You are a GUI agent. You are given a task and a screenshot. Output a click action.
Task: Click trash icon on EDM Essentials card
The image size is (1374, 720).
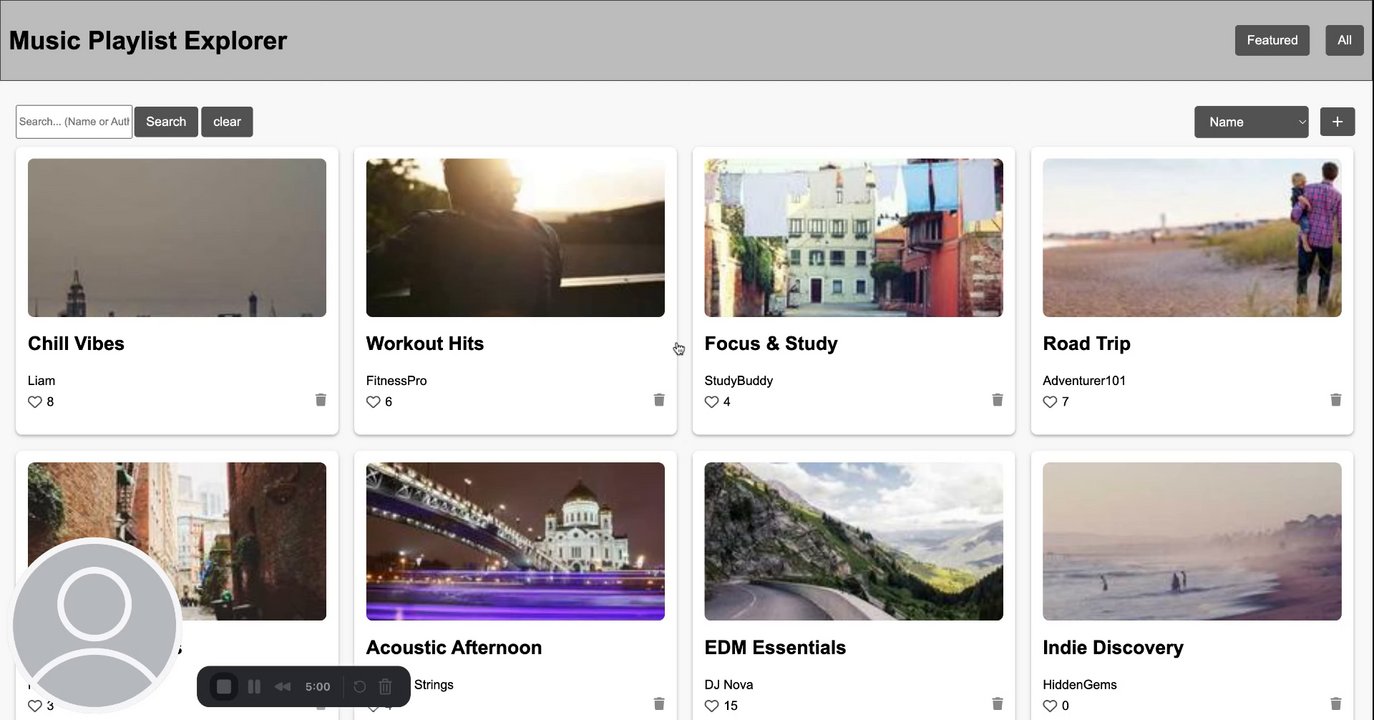pos(997,704)
